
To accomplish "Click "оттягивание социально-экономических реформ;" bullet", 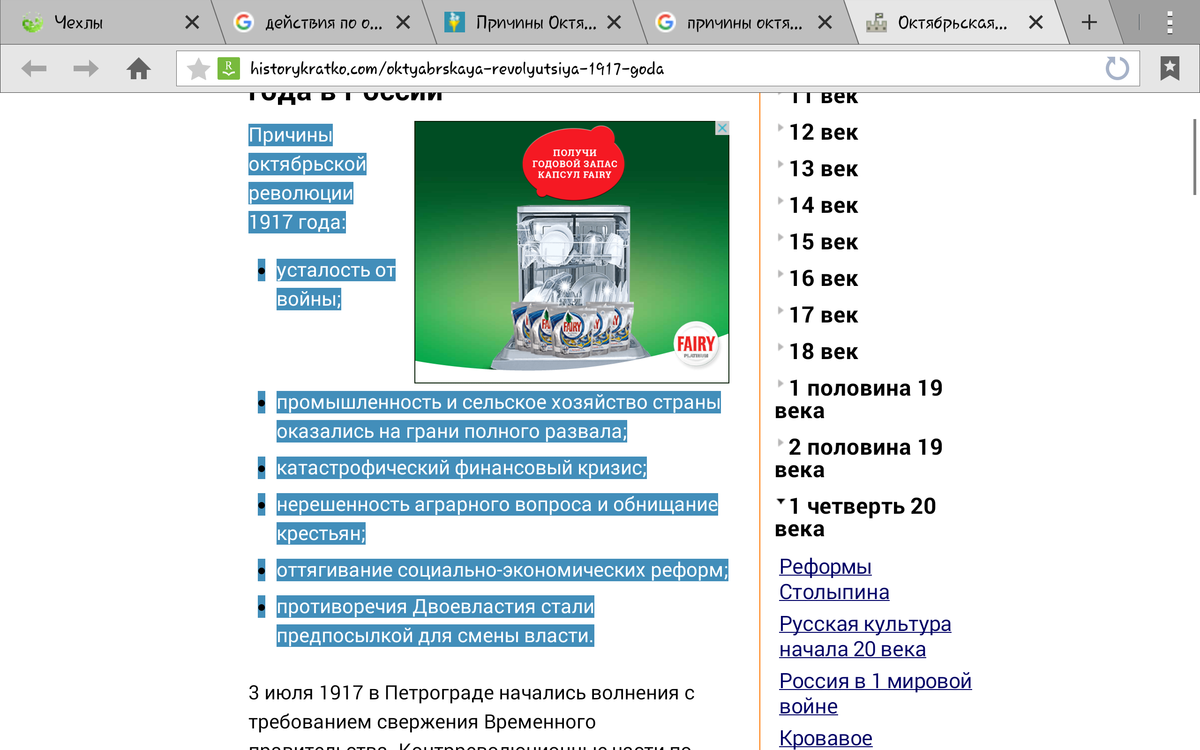I will [502, 570].
